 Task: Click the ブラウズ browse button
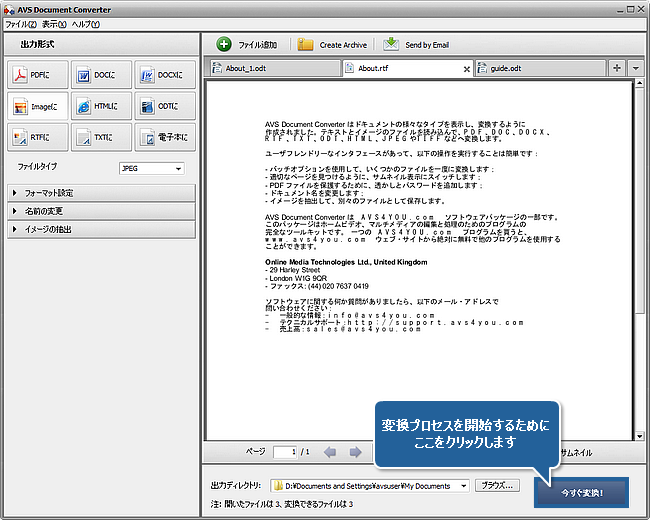point(497,485)
